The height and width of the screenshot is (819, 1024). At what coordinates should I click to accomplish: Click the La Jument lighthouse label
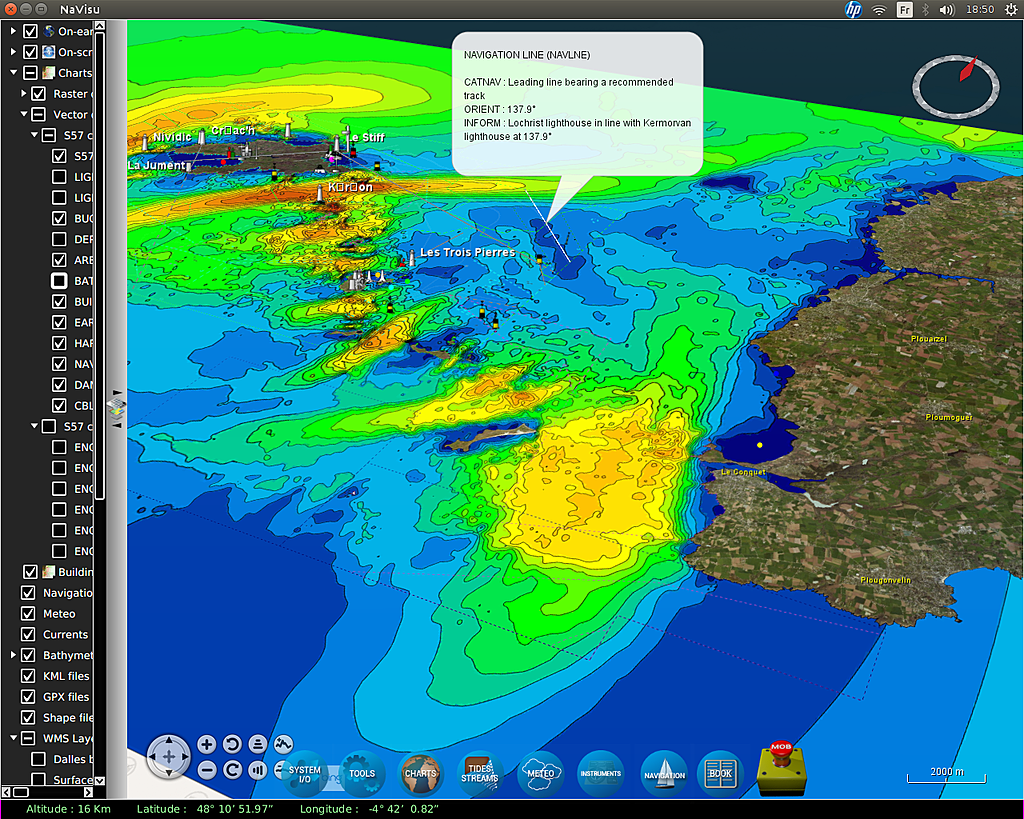[x=156, y=165]
